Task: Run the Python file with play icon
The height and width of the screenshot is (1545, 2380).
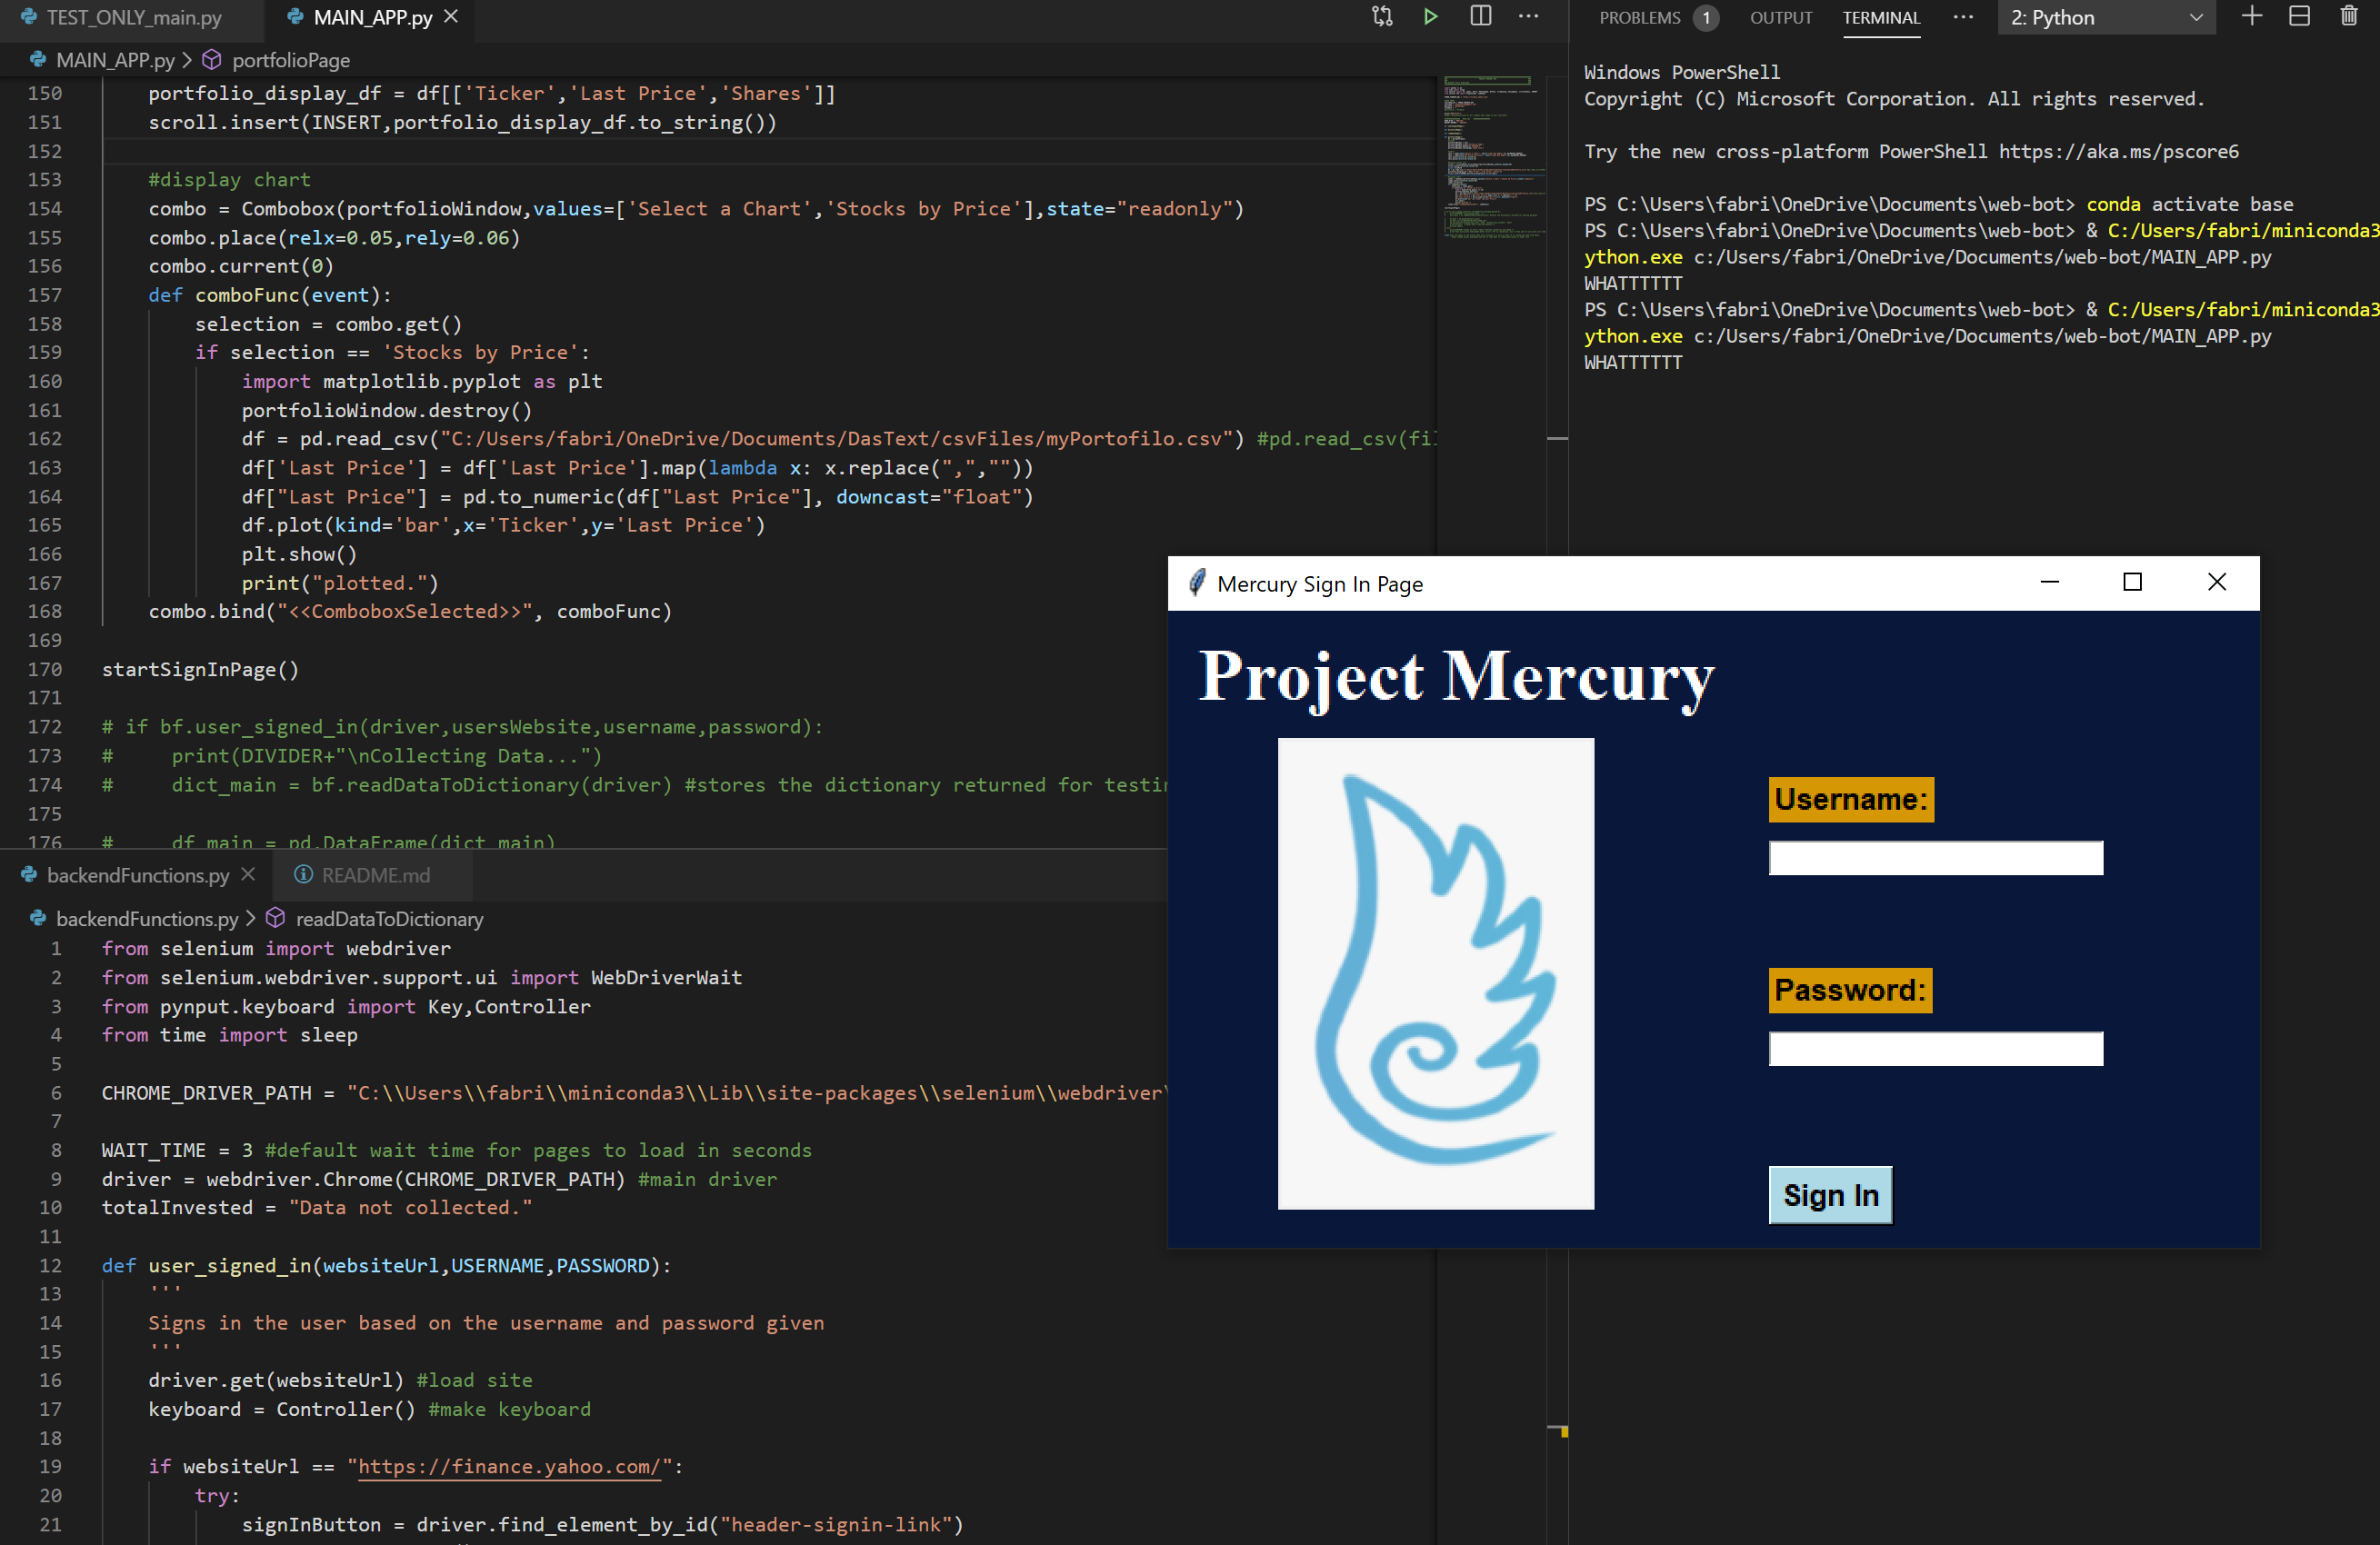Action: point(1430,17)
